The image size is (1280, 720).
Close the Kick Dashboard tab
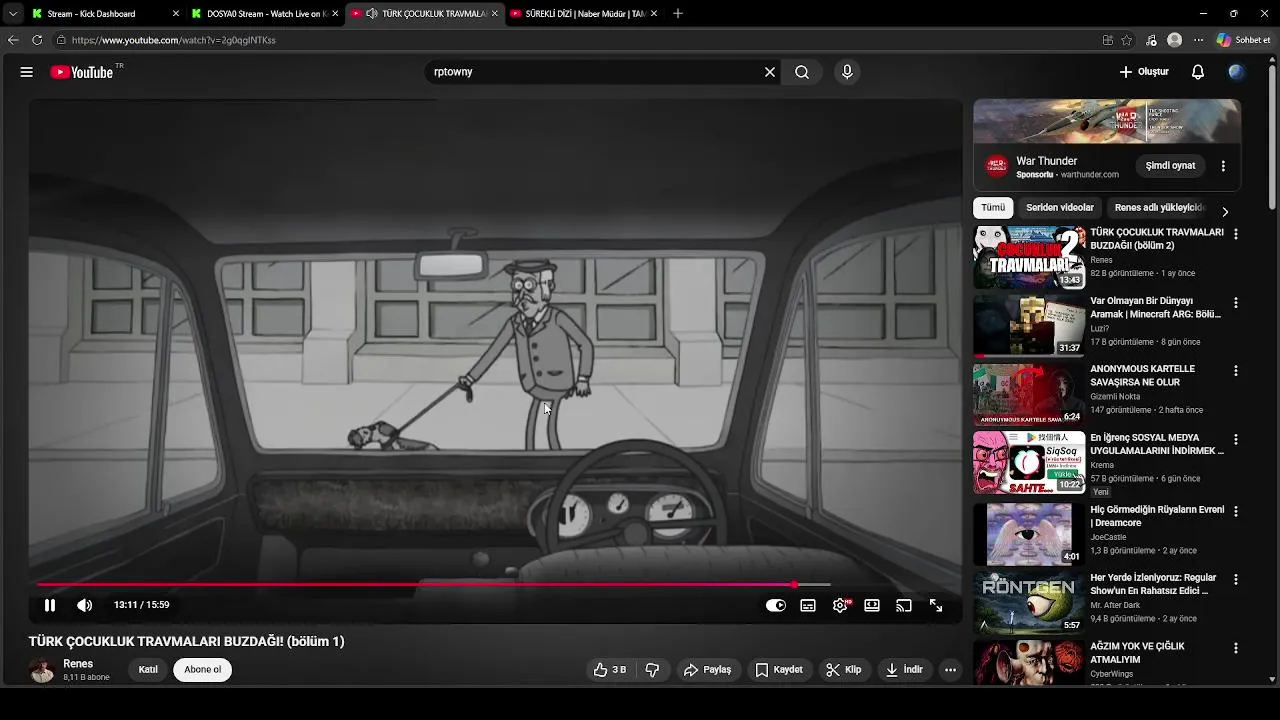coord(176,14)
